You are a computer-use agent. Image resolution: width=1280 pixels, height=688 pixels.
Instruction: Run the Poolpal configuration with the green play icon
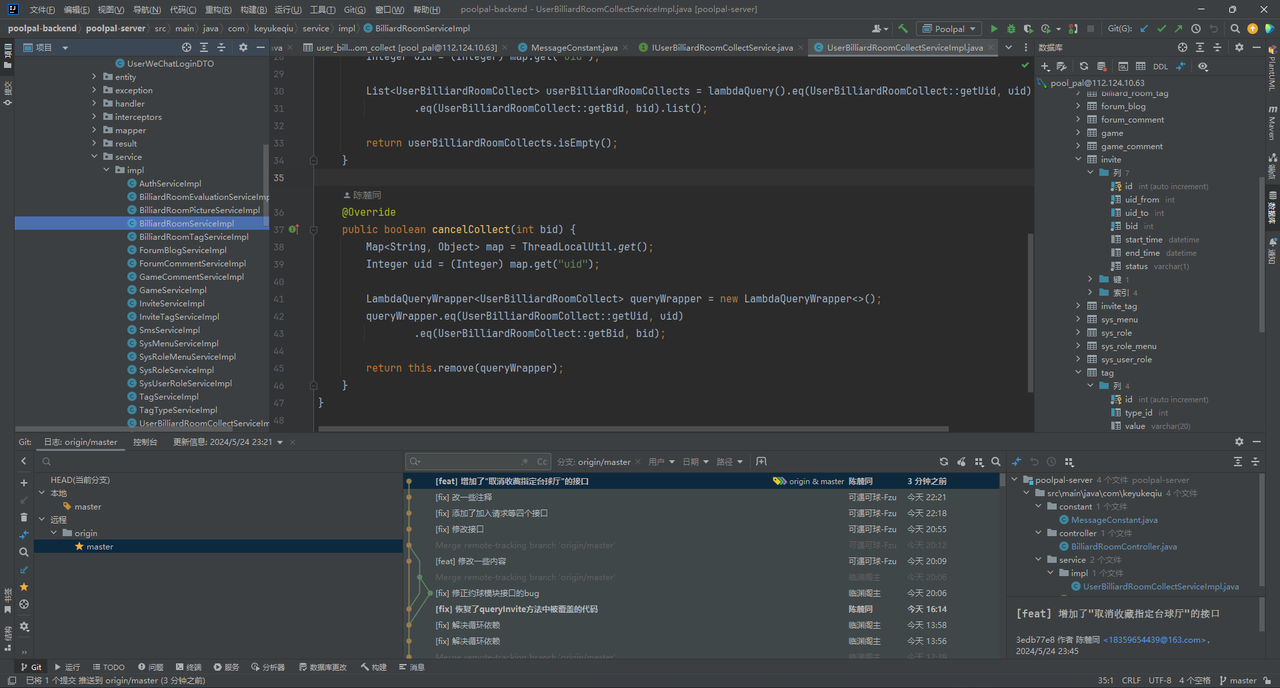[994, 29]
